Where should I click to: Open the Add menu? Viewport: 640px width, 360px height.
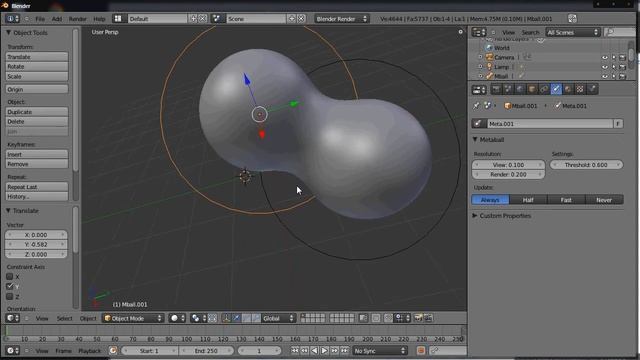[57, 19]
